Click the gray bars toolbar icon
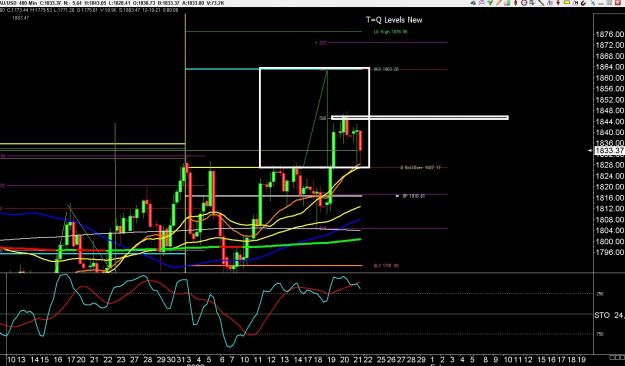The width and height of the screenshot is (625, 366). click(550, 3)
